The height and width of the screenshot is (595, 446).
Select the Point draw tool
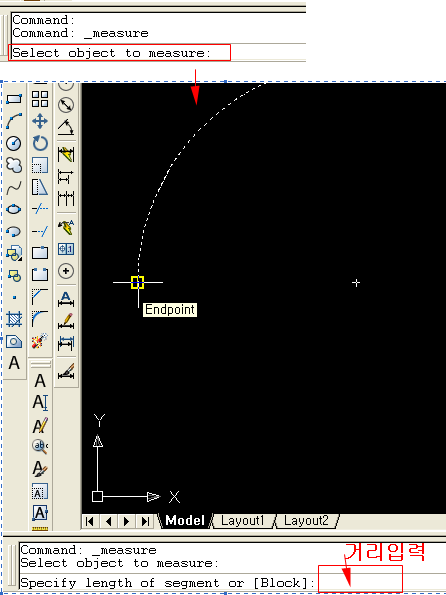[14, 297]
